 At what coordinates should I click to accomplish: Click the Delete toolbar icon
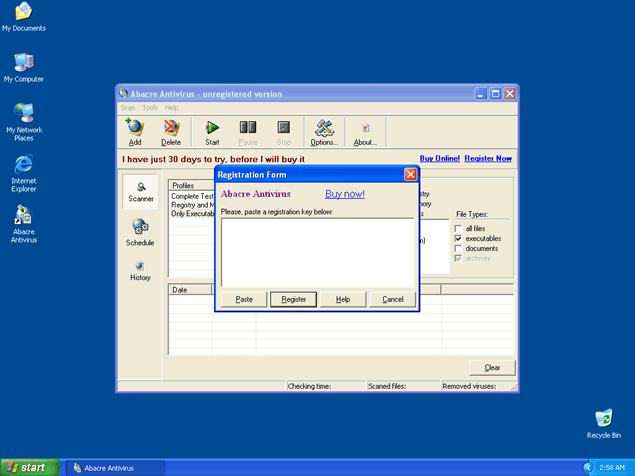coord(171,131)
